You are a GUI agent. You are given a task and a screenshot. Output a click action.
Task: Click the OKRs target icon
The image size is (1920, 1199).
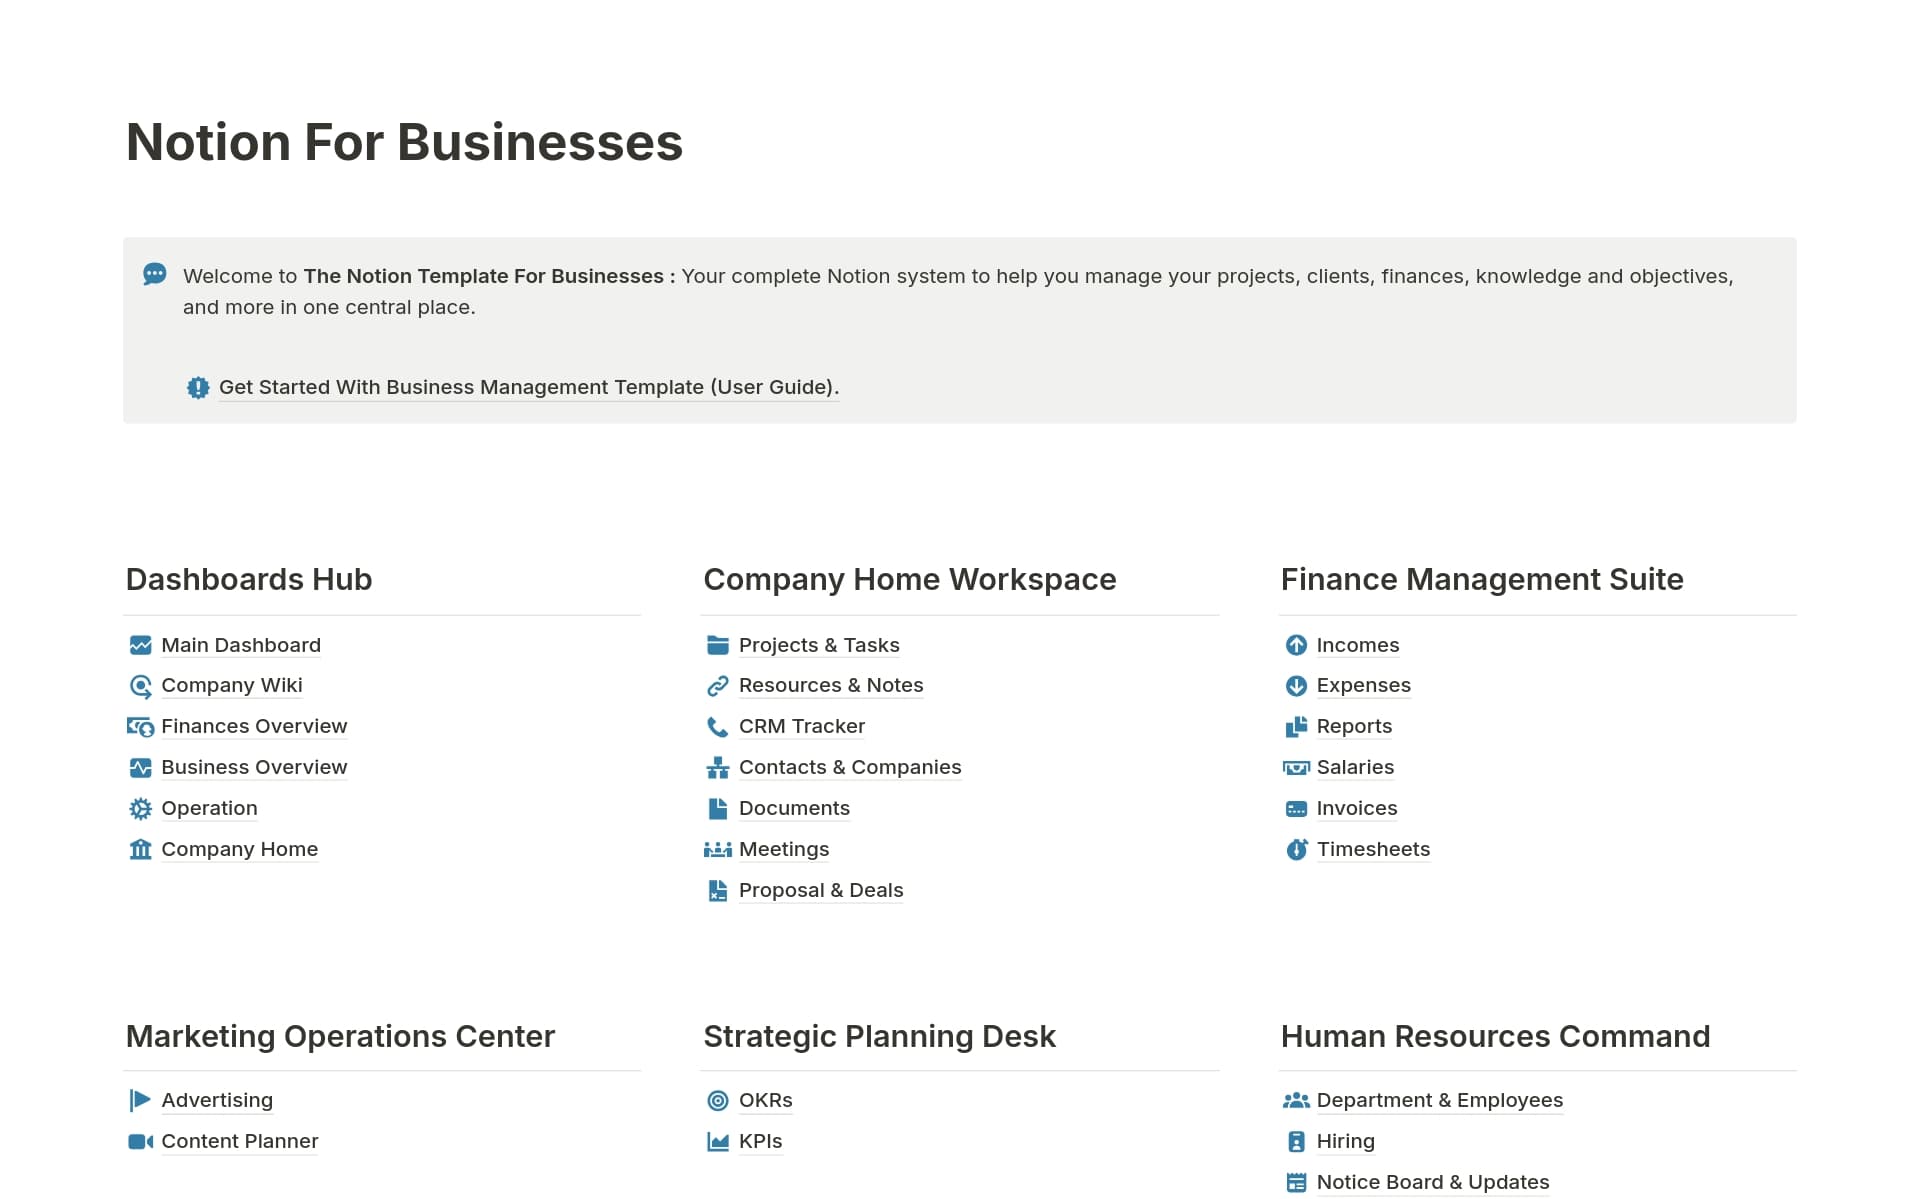[718, 1100]
